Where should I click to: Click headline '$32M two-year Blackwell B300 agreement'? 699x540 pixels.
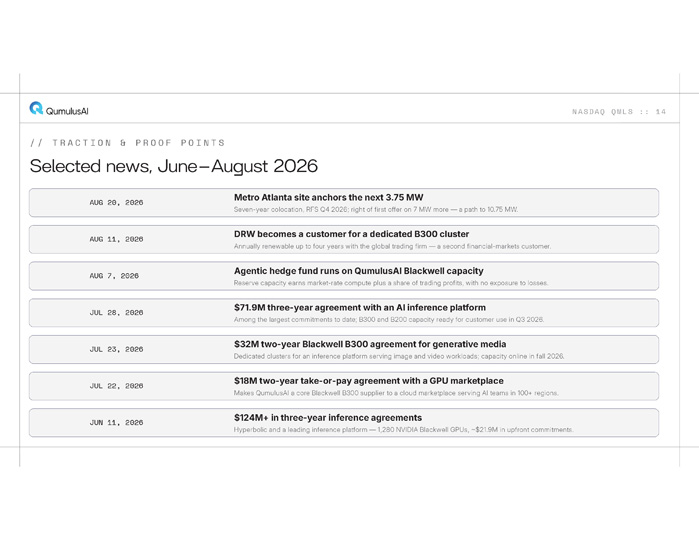370,344
